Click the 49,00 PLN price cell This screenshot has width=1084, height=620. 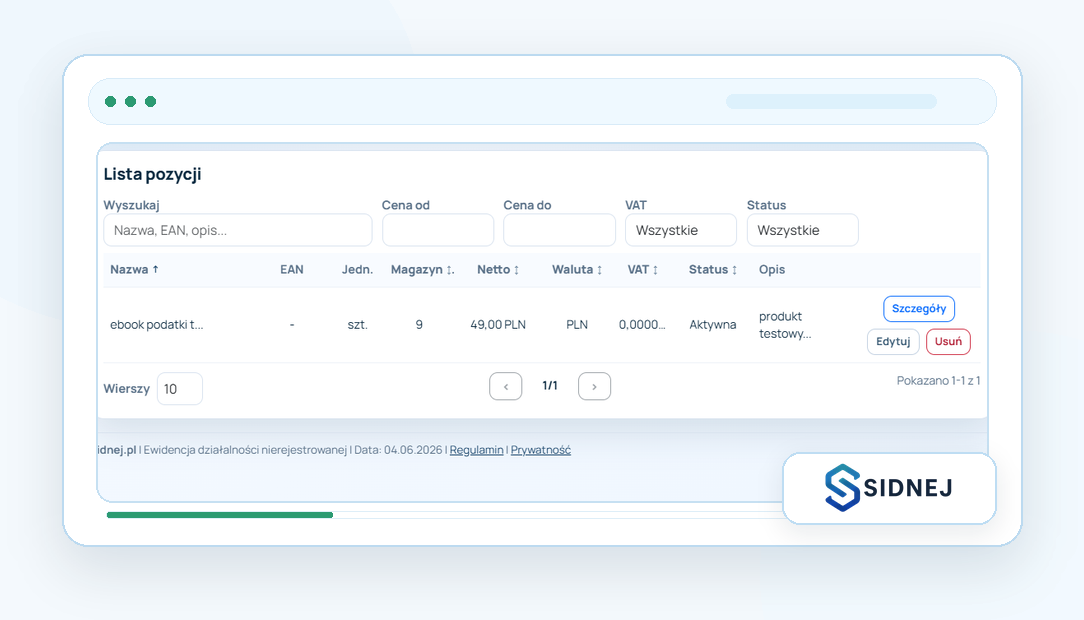click(498, 325)
